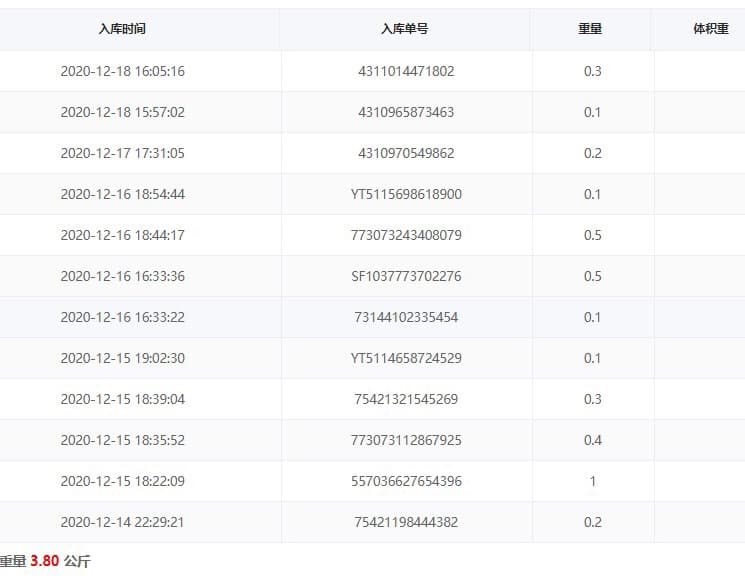Select tracking number 75421198444382
The width and height of the screenshot is (745, 583).
pyautogui.click(x=406, y=522)
